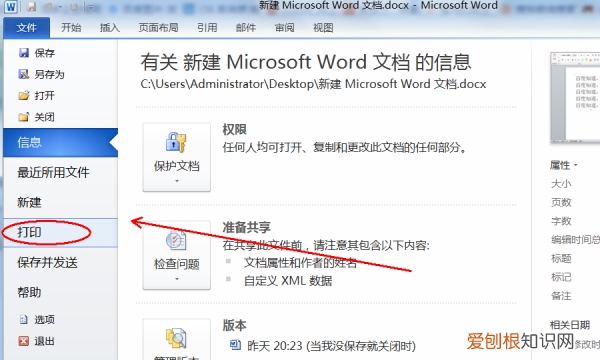Switch to the 引用 ribbon tab
The width and height of the screenshot is (600, 360).
pyautogui.click(x=207, y=28)
